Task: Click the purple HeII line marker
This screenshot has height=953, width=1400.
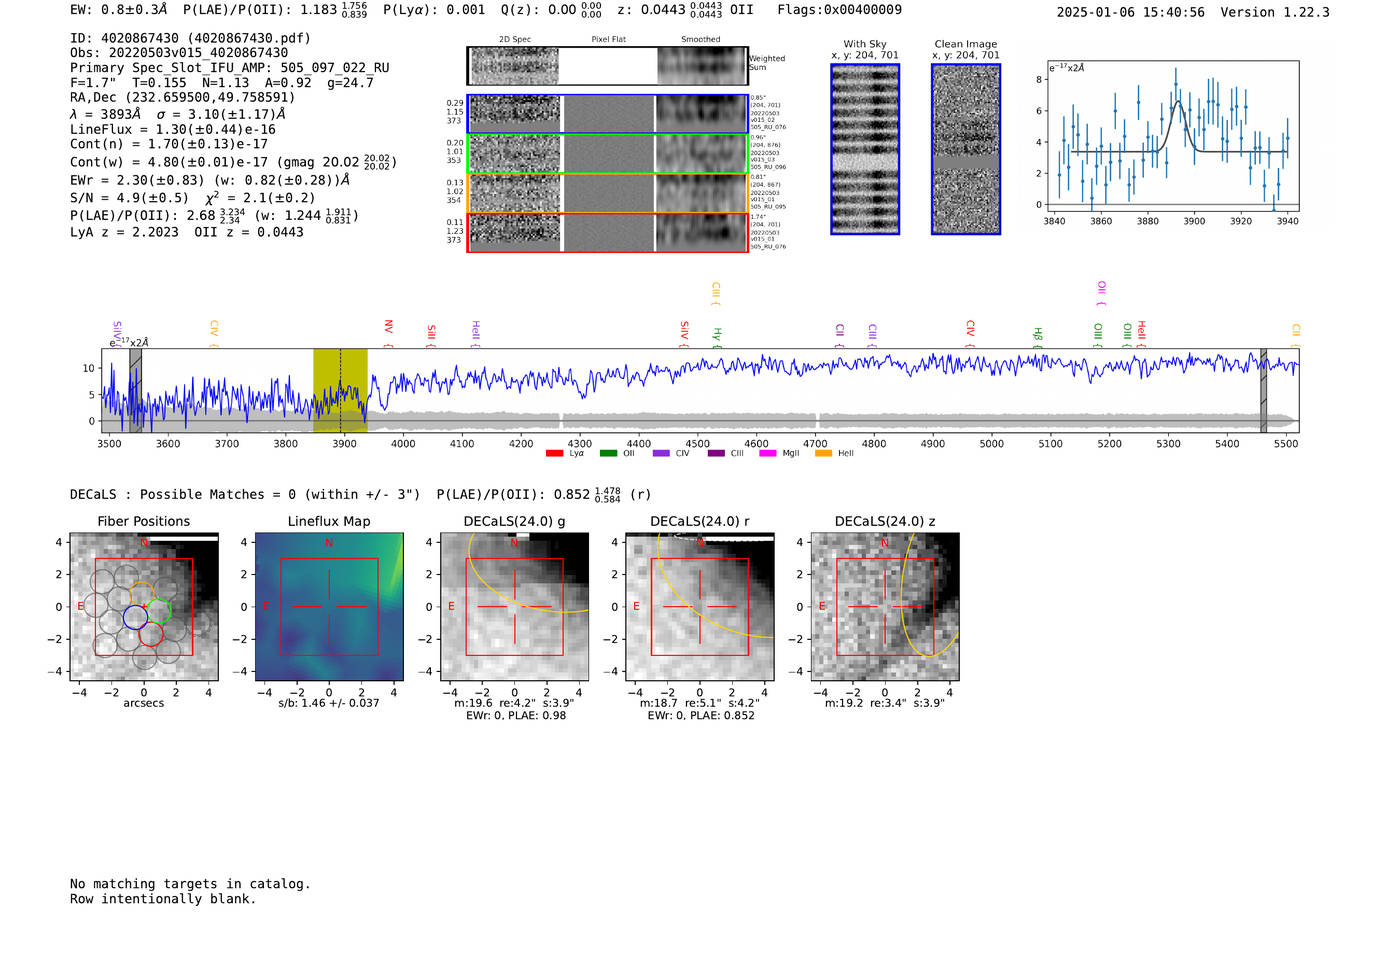Action: point(475,333)
